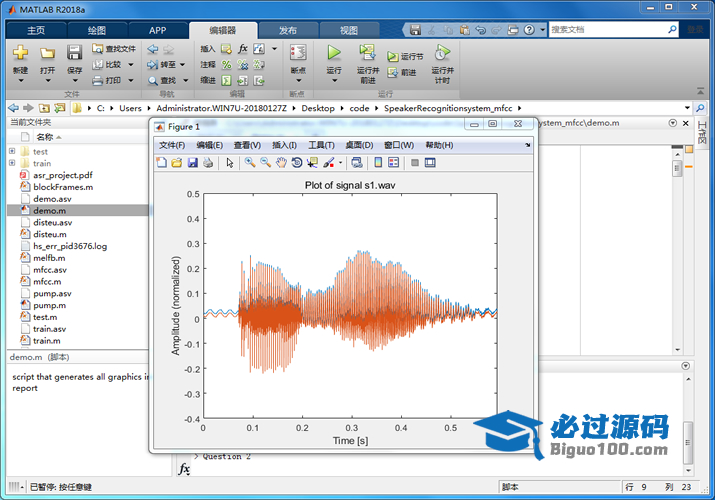Open the Run (运行) dropdown arrow
The height and width of the screenshot is (500, 715).
click(334, 81)
